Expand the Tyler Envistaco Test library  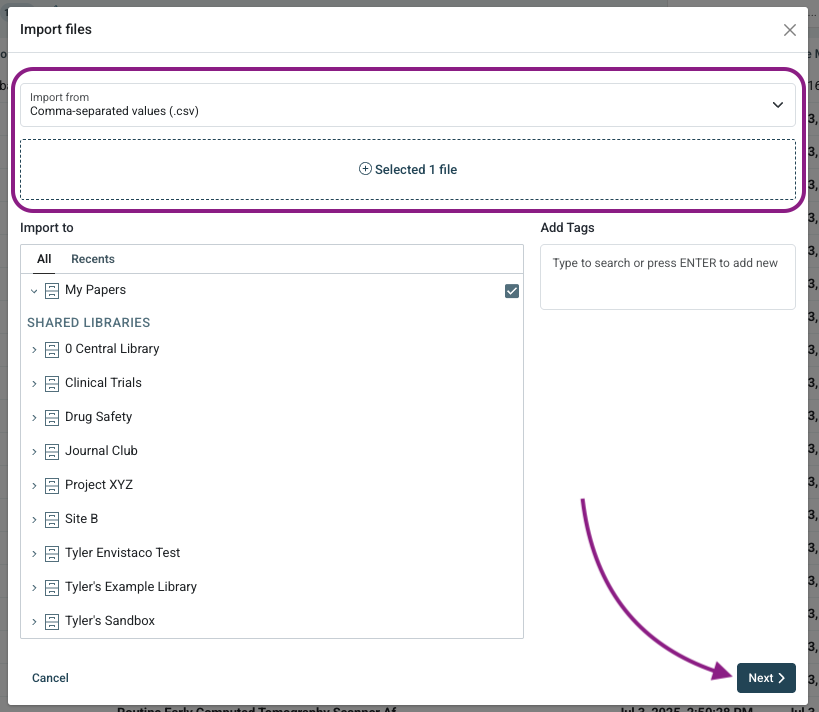coord(34,554)
